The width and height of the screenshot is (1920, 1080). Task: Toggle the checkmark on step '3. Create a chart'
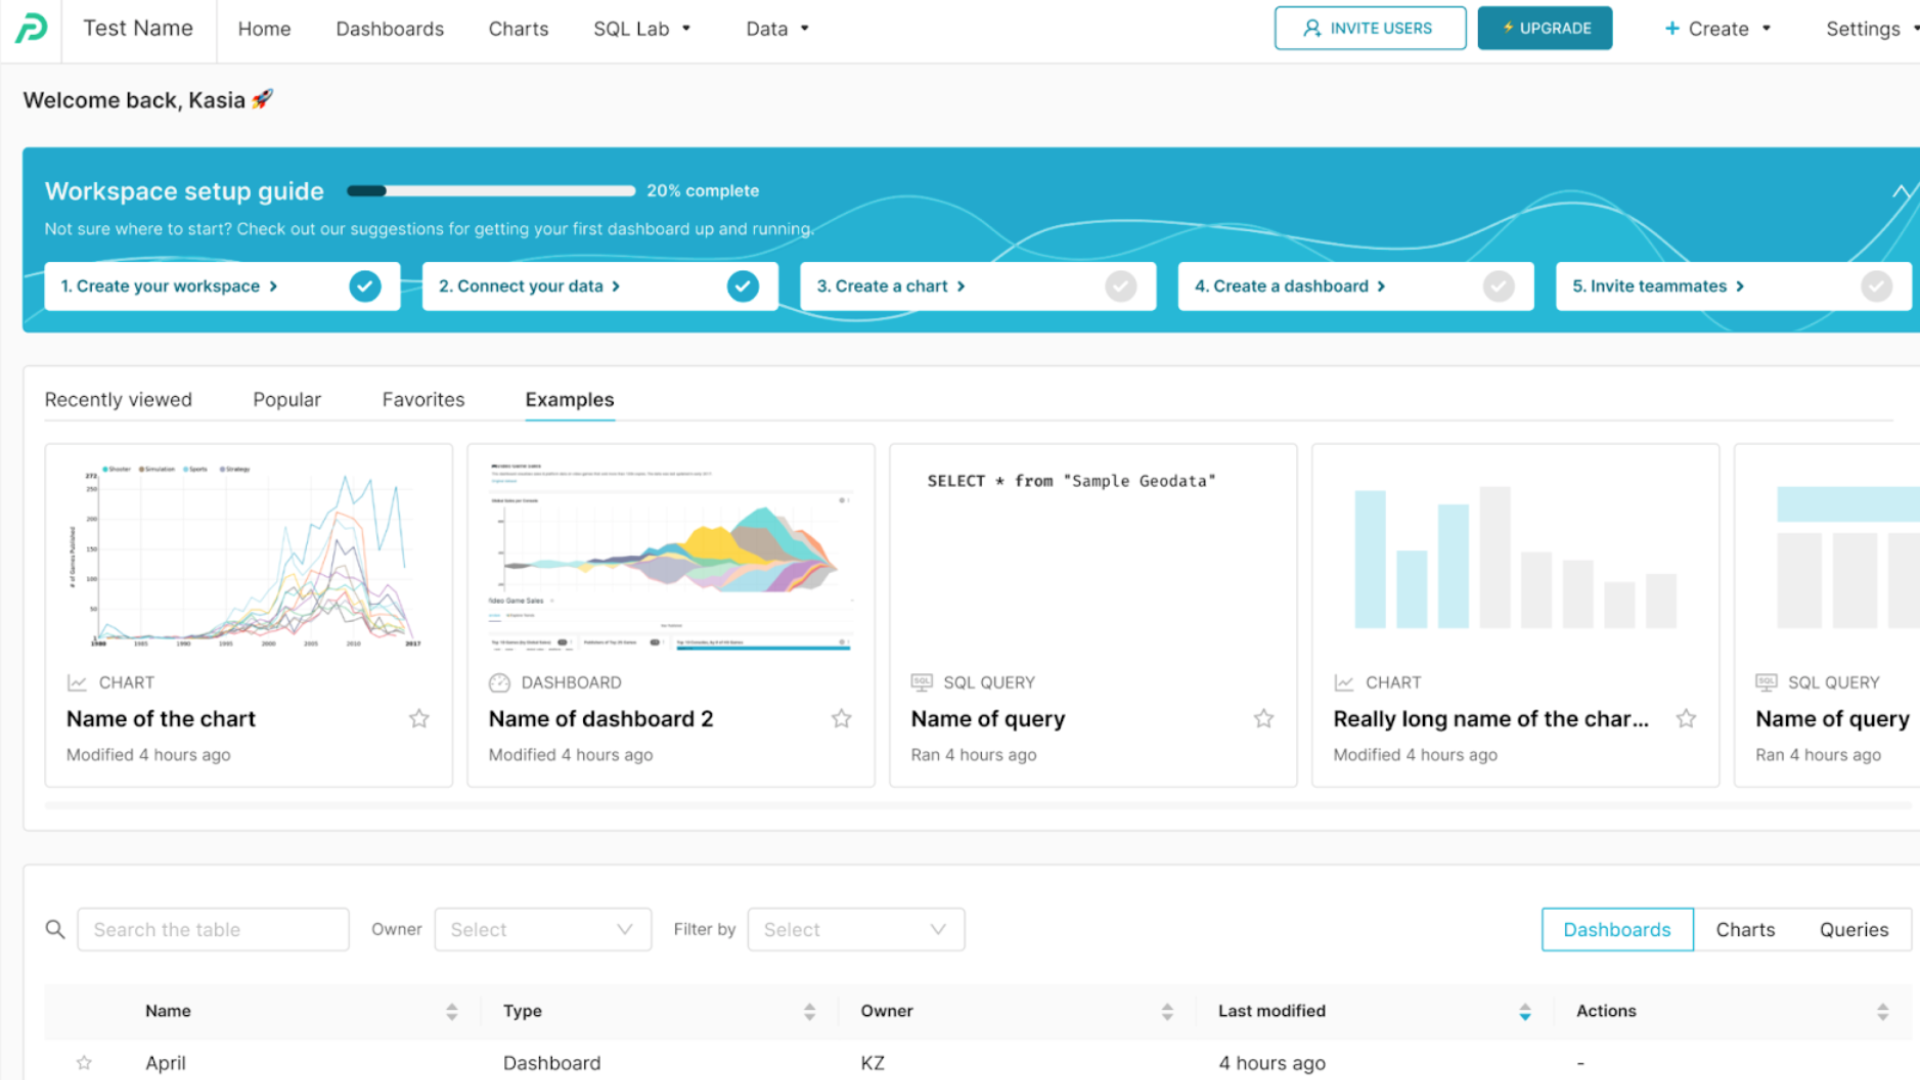tap(1120, 286)
